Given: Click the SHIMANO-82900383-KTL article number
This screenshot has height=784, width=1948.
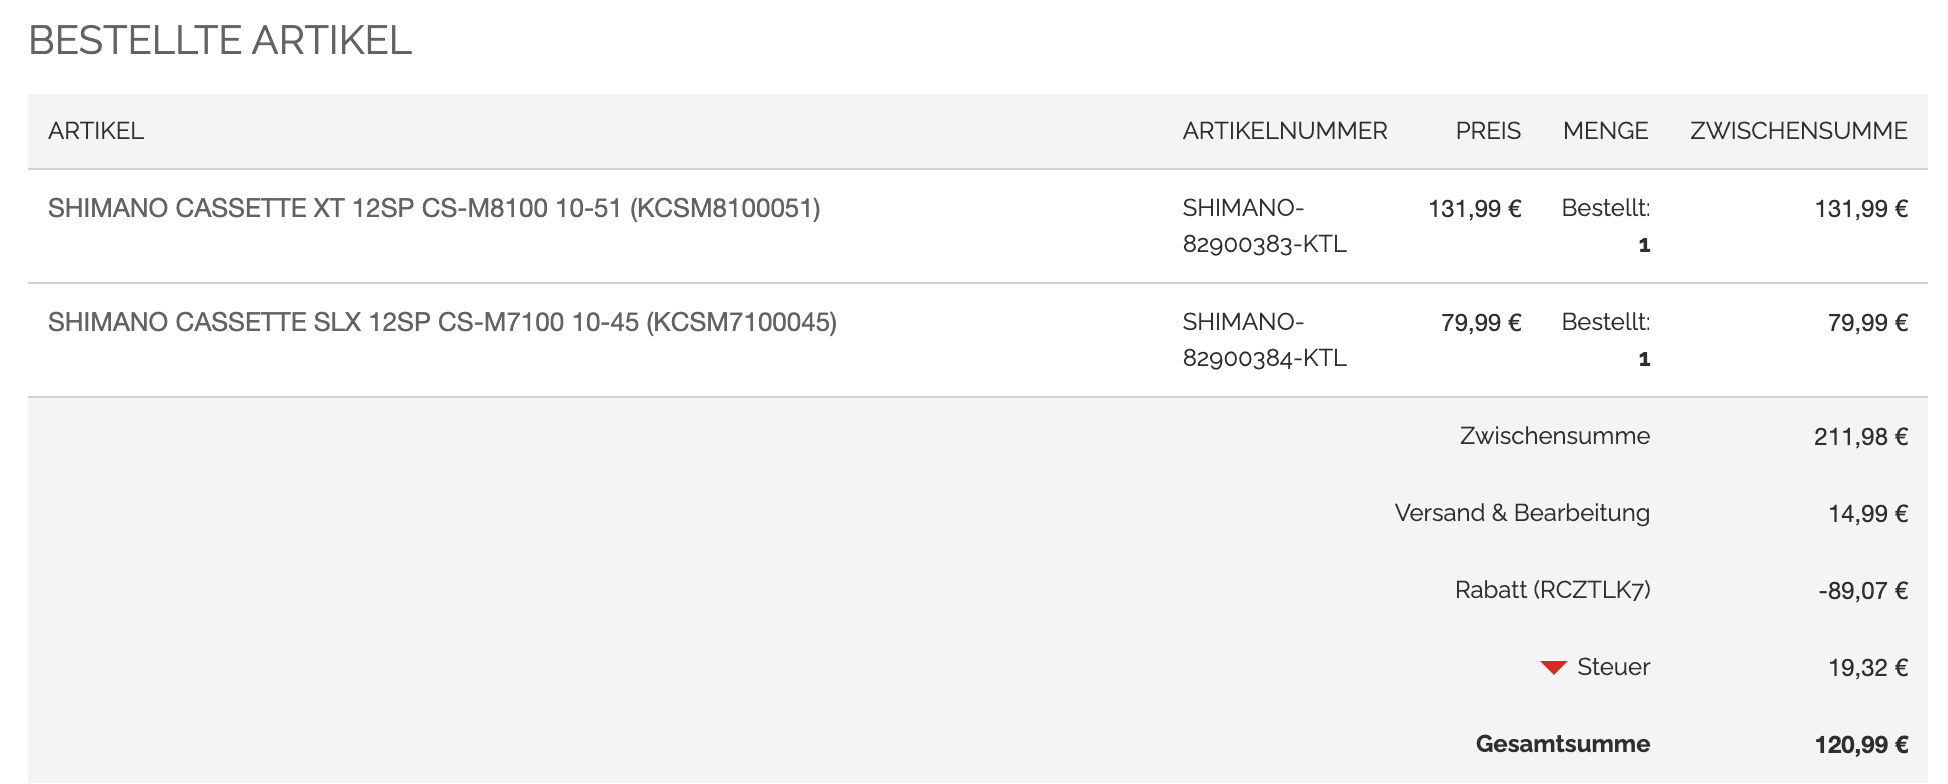Looking at the screenshot, I should 1264,226.
